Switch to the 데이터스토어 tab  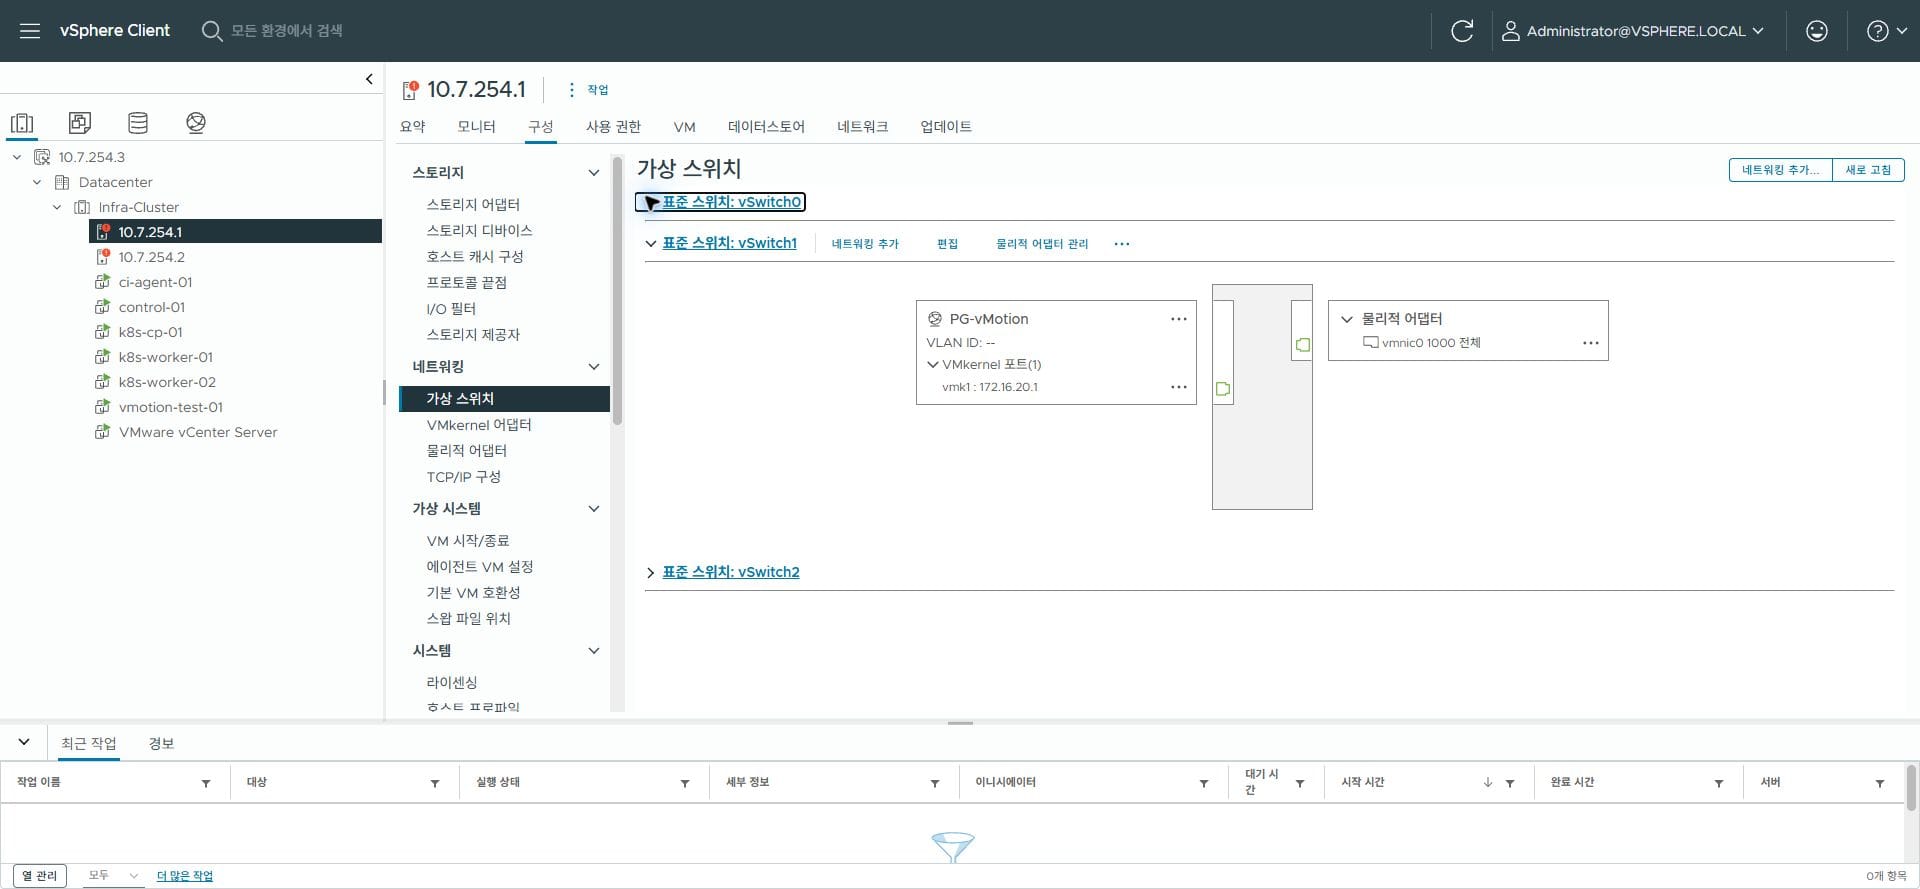(766, 127)
